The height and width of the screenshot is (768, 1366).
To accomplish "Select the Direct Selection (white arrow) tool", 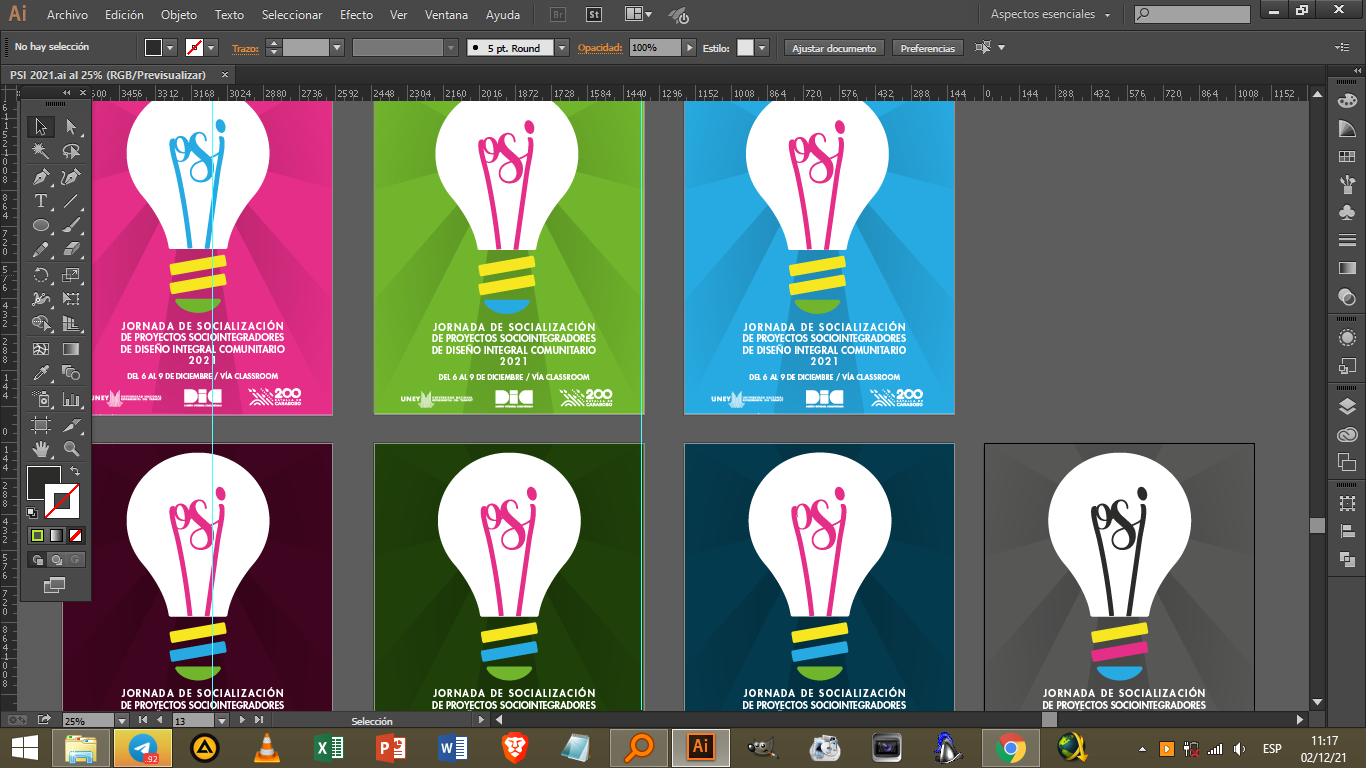I will click(71, 127).
